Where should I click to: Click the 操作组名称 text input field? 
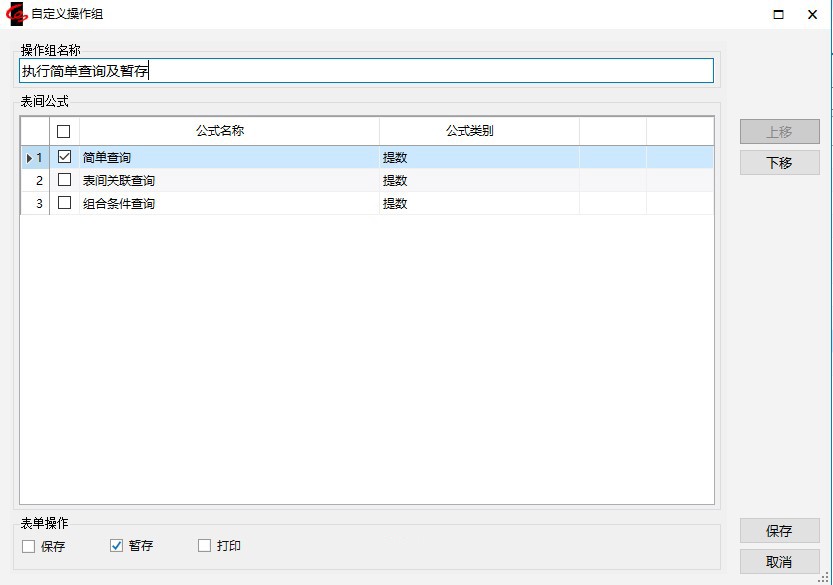pos(366,71)
